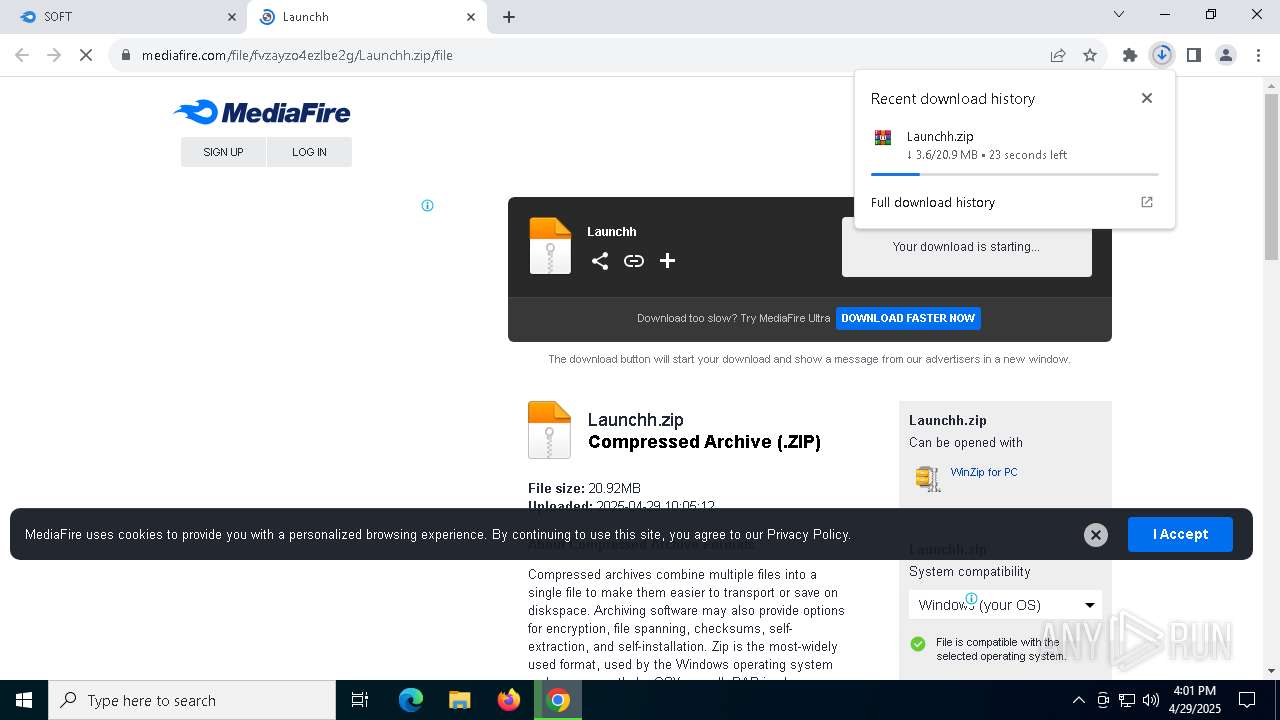The image size is (1280, 720).
Task: Click the Launchh.zip WinRAR icon in downloads
Action: pos(882,137)
